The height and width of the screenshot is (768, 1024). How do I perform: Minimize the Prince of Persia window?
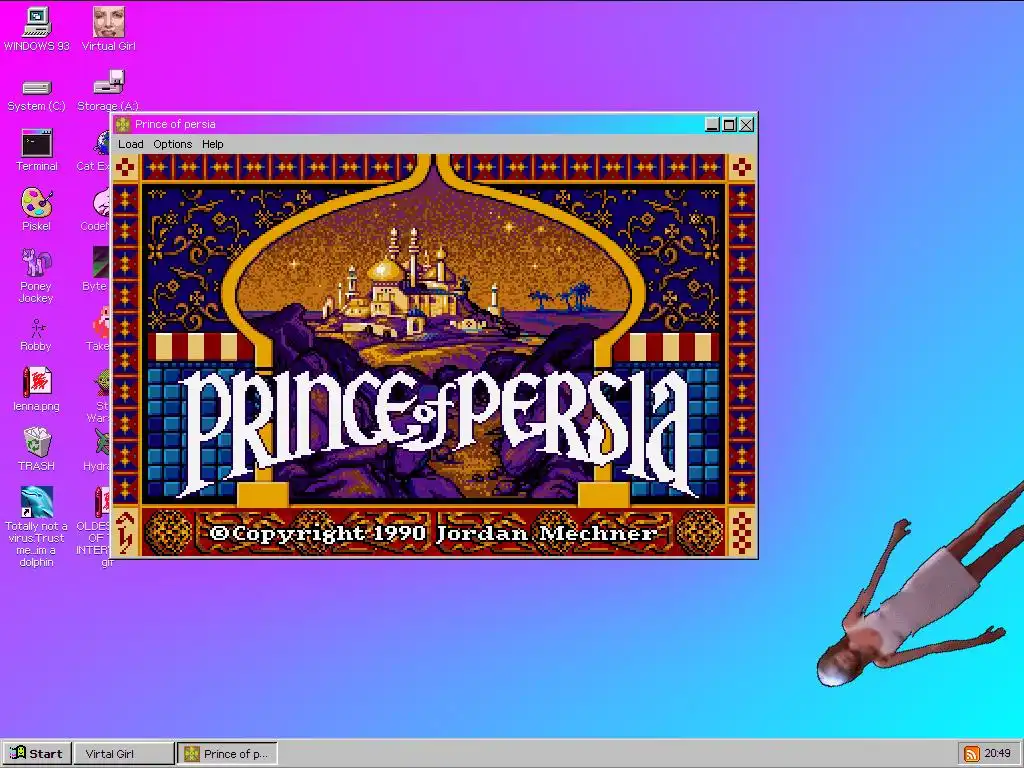point(712,124)
